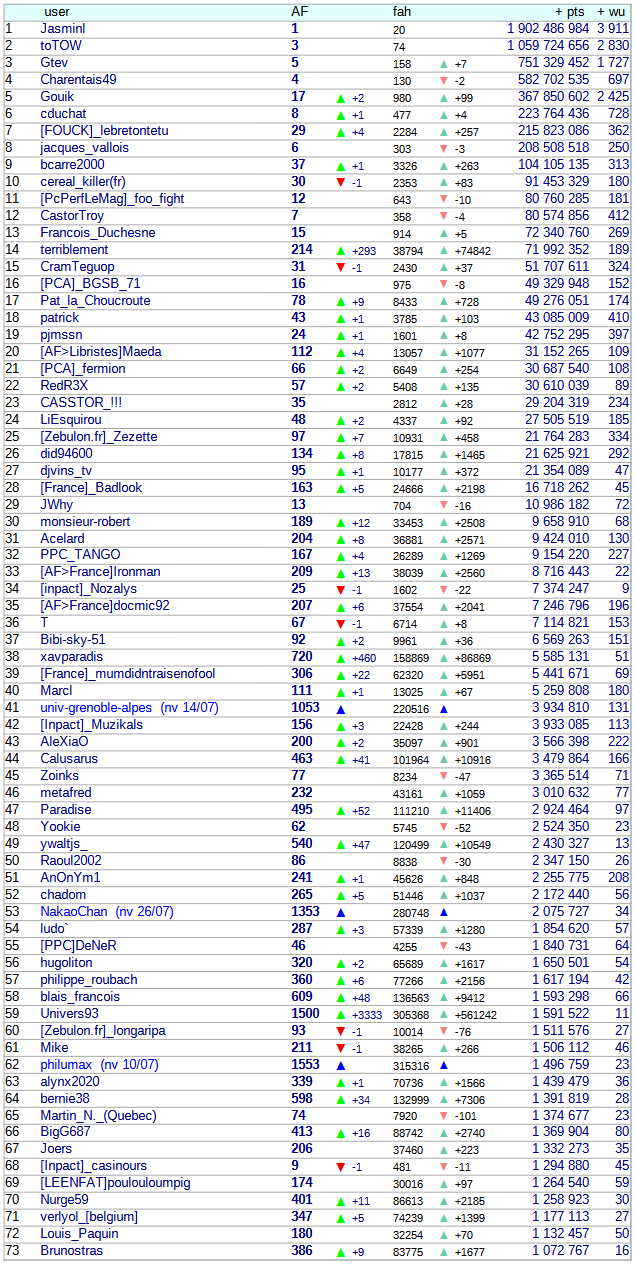Click the '+ pts' column header

pos(569,11)
